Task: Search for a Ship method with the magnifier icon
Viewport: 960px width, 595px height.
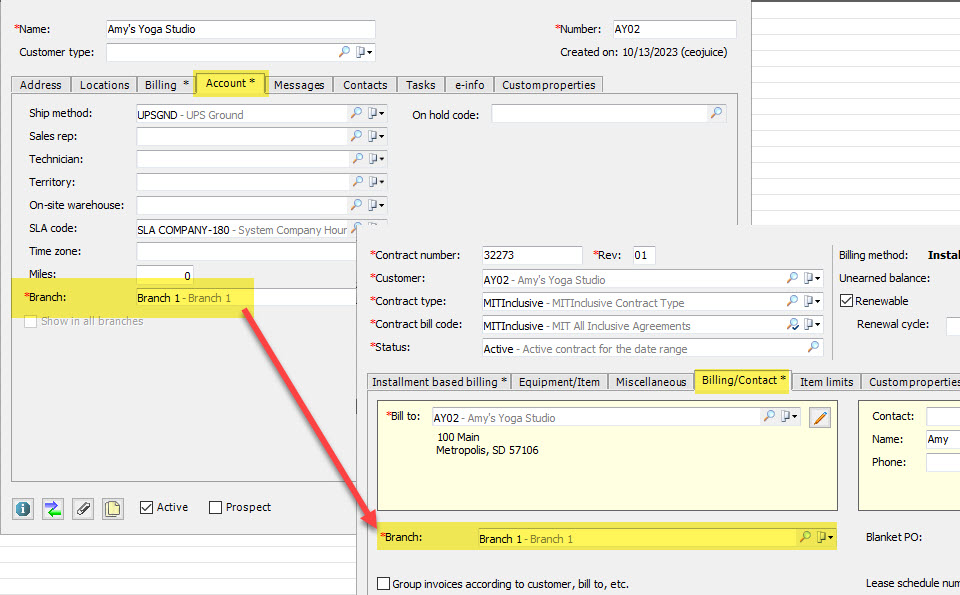Action: [356, 113]
